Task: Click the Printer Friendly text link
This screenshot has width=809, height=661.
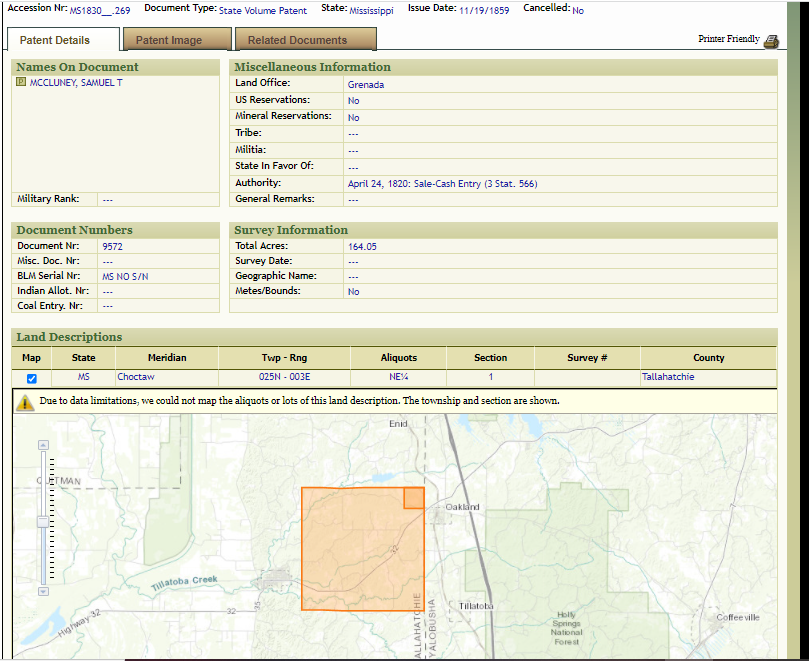Action: 728,39
